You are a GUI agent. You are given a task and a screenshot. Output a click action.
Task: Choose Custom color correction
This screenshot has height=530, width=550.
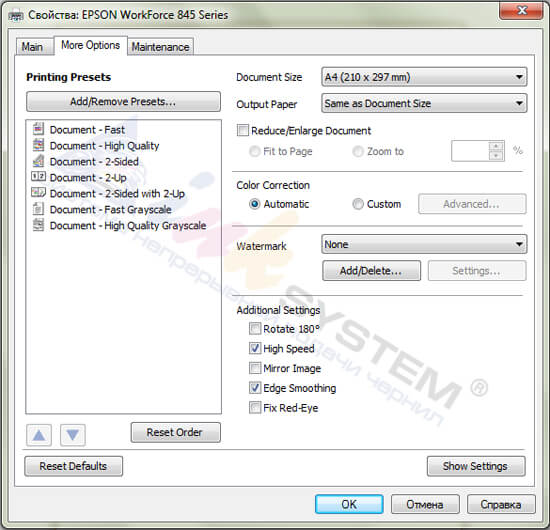tap(358, 204)
